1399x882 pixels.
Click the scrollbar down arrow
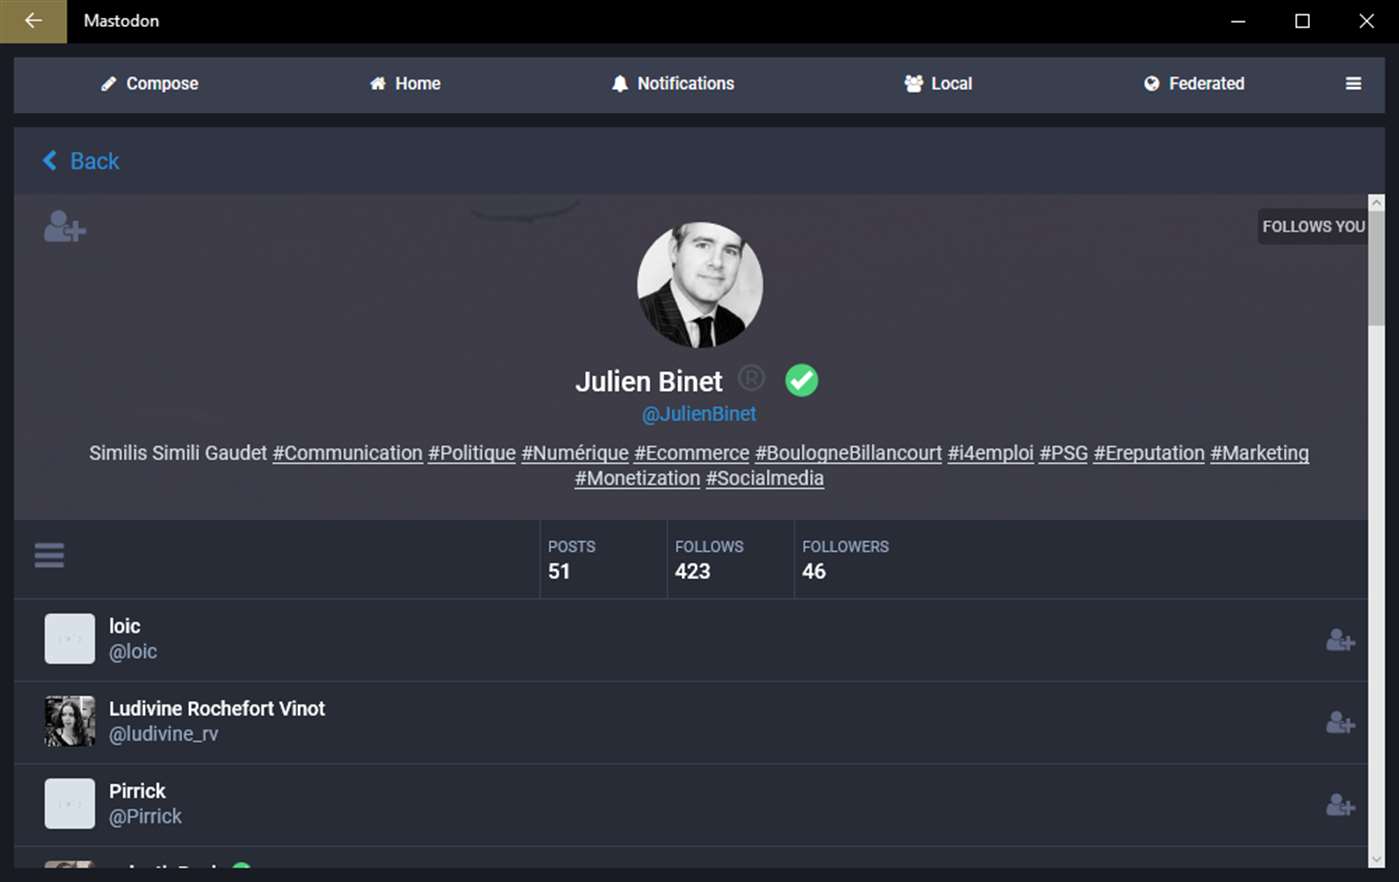point(1376,859)
